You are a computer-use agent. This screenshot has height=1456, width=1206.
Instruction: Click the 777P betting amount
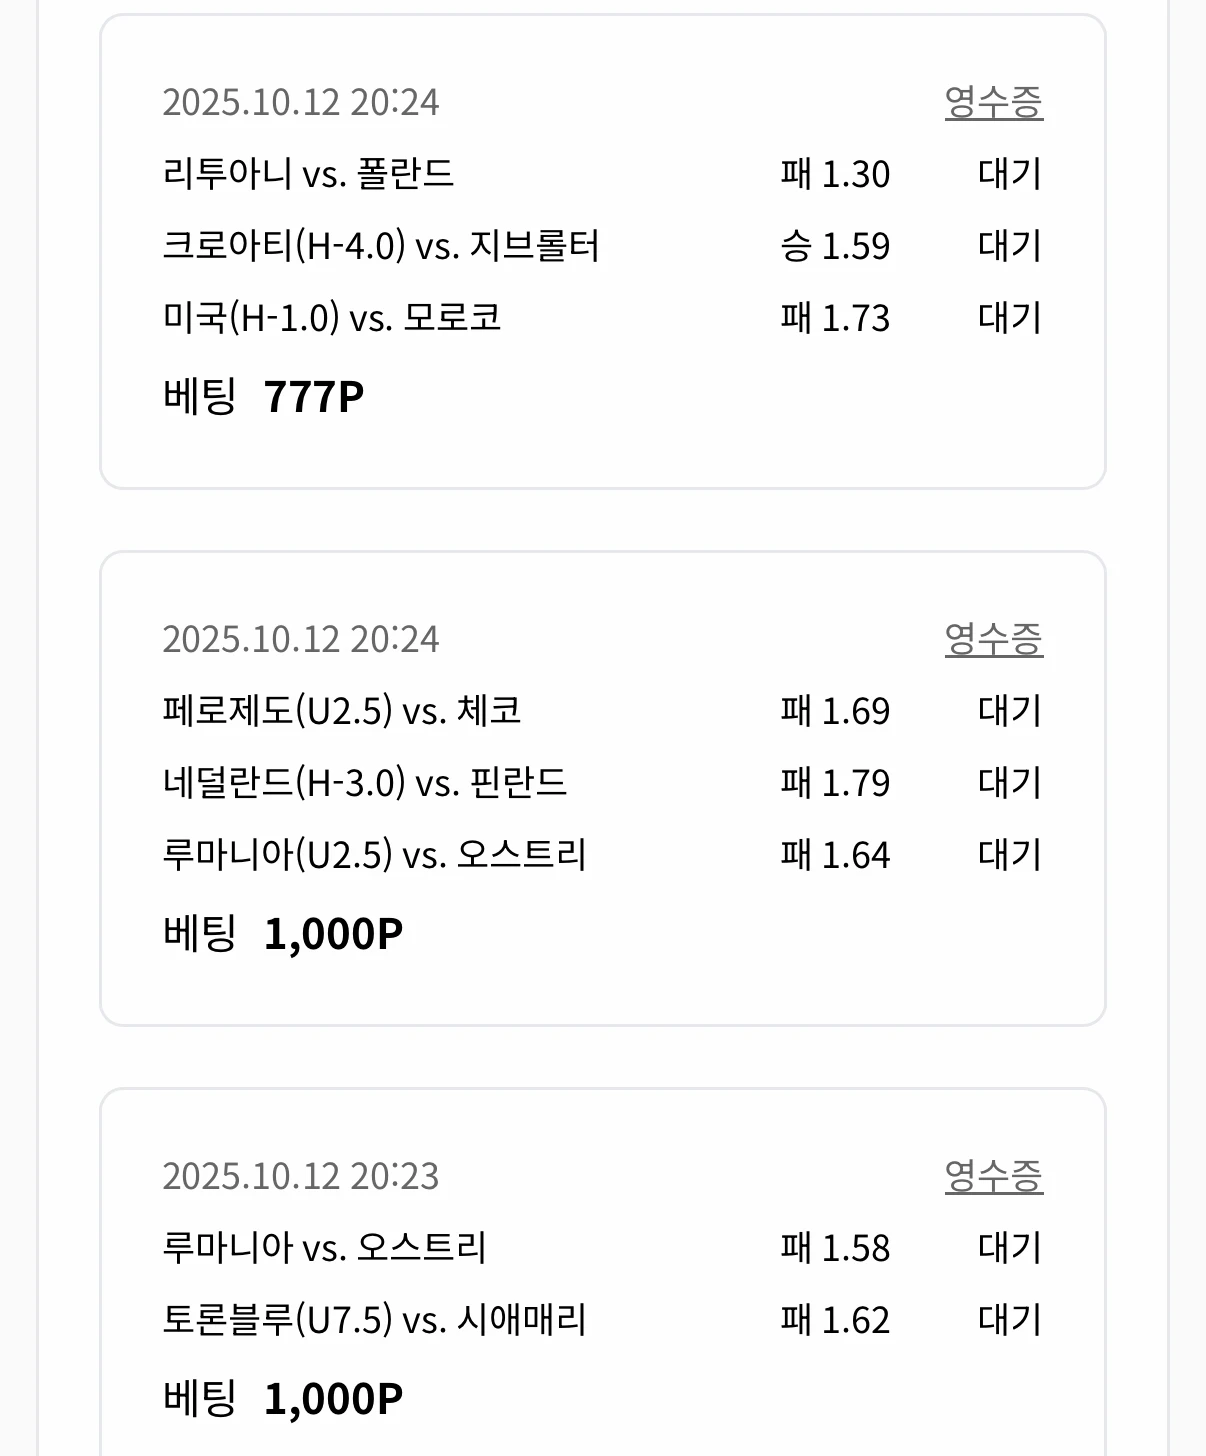(x=313, y=397)
